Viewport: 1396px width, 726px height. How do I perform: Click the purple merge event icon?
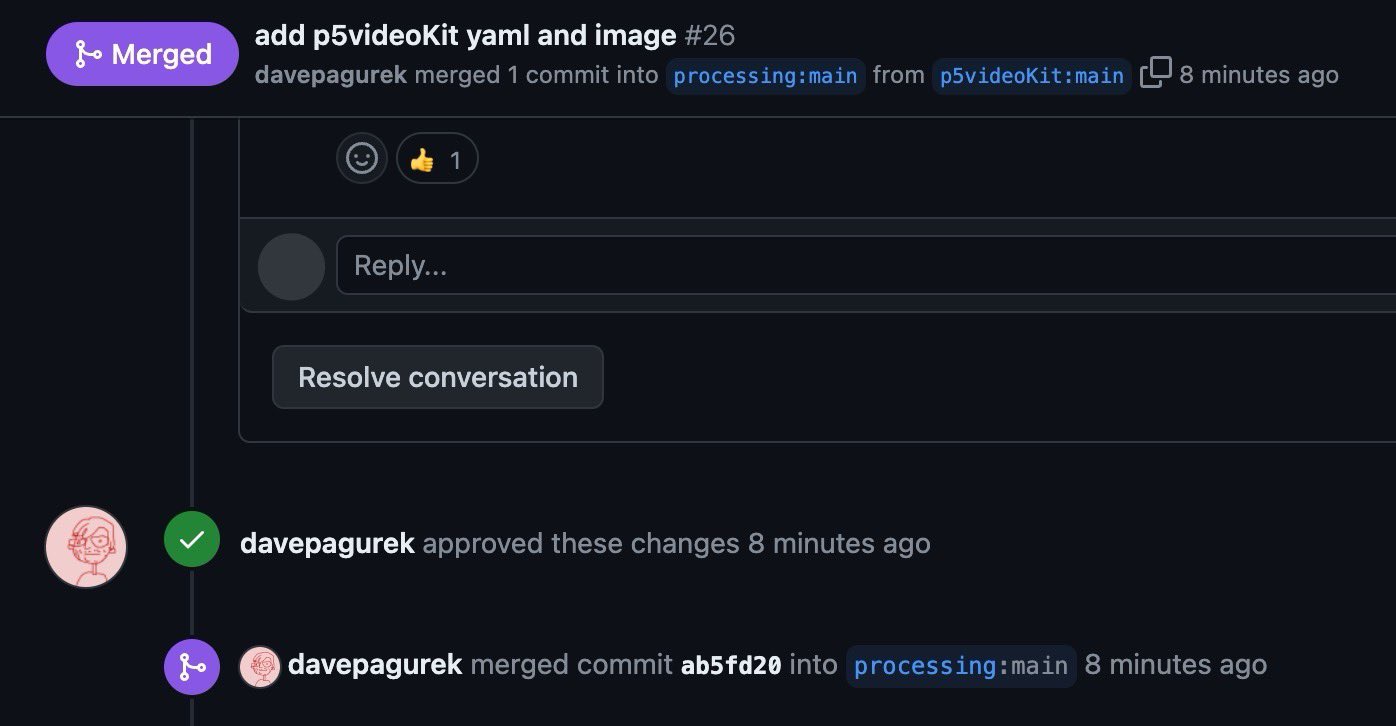(192, 666)
